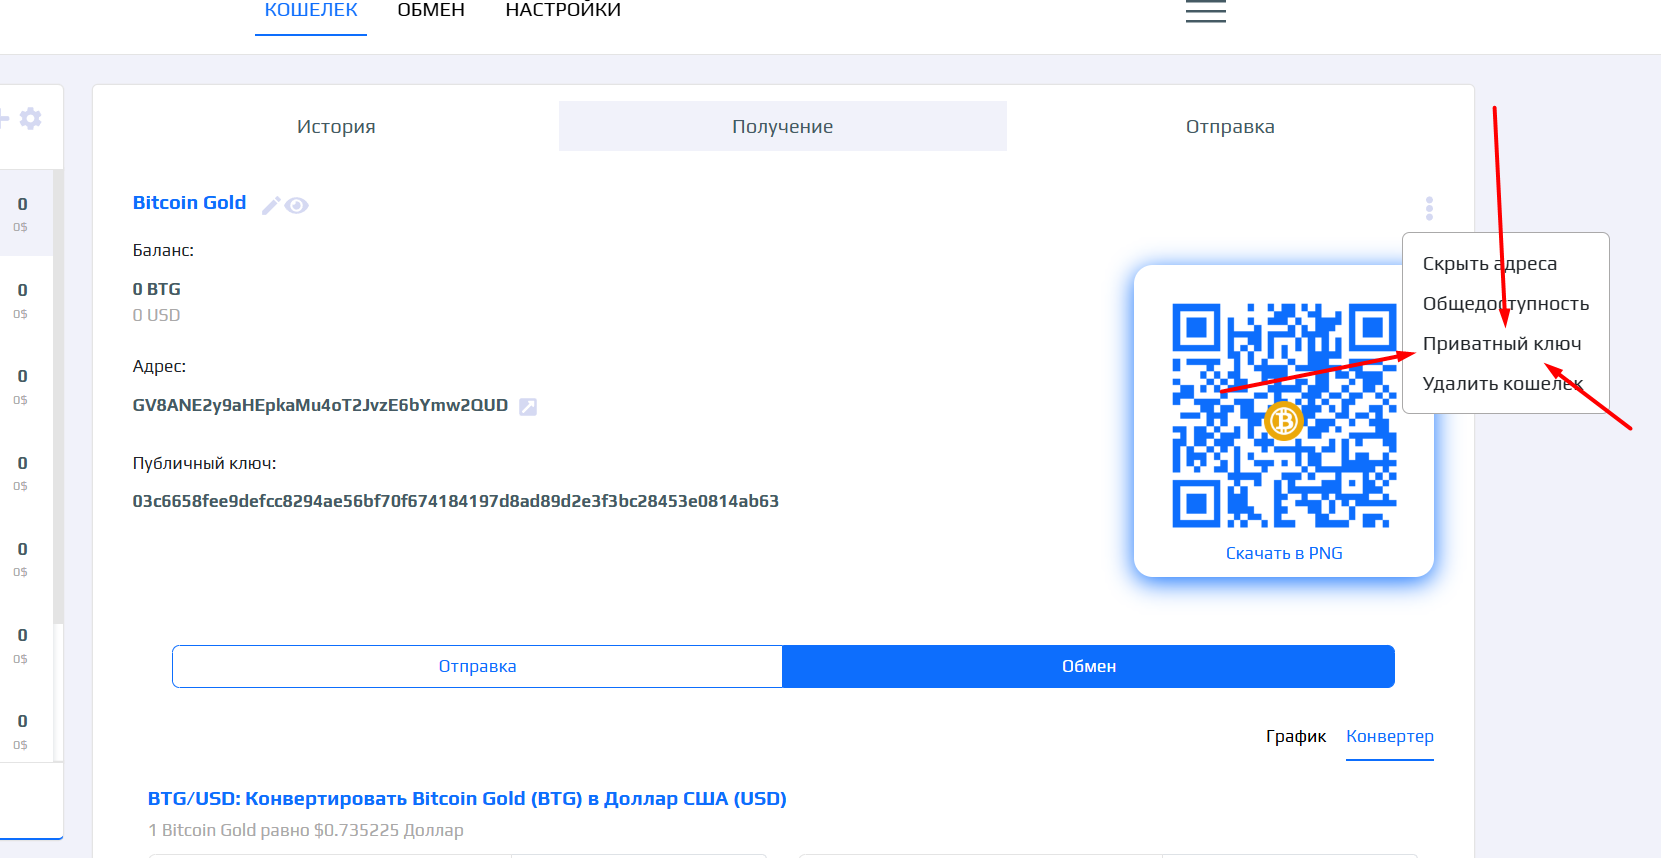Click the Скачать в PNG link
Viewport: 1661px width, 858px height.
click(1284, 553)
